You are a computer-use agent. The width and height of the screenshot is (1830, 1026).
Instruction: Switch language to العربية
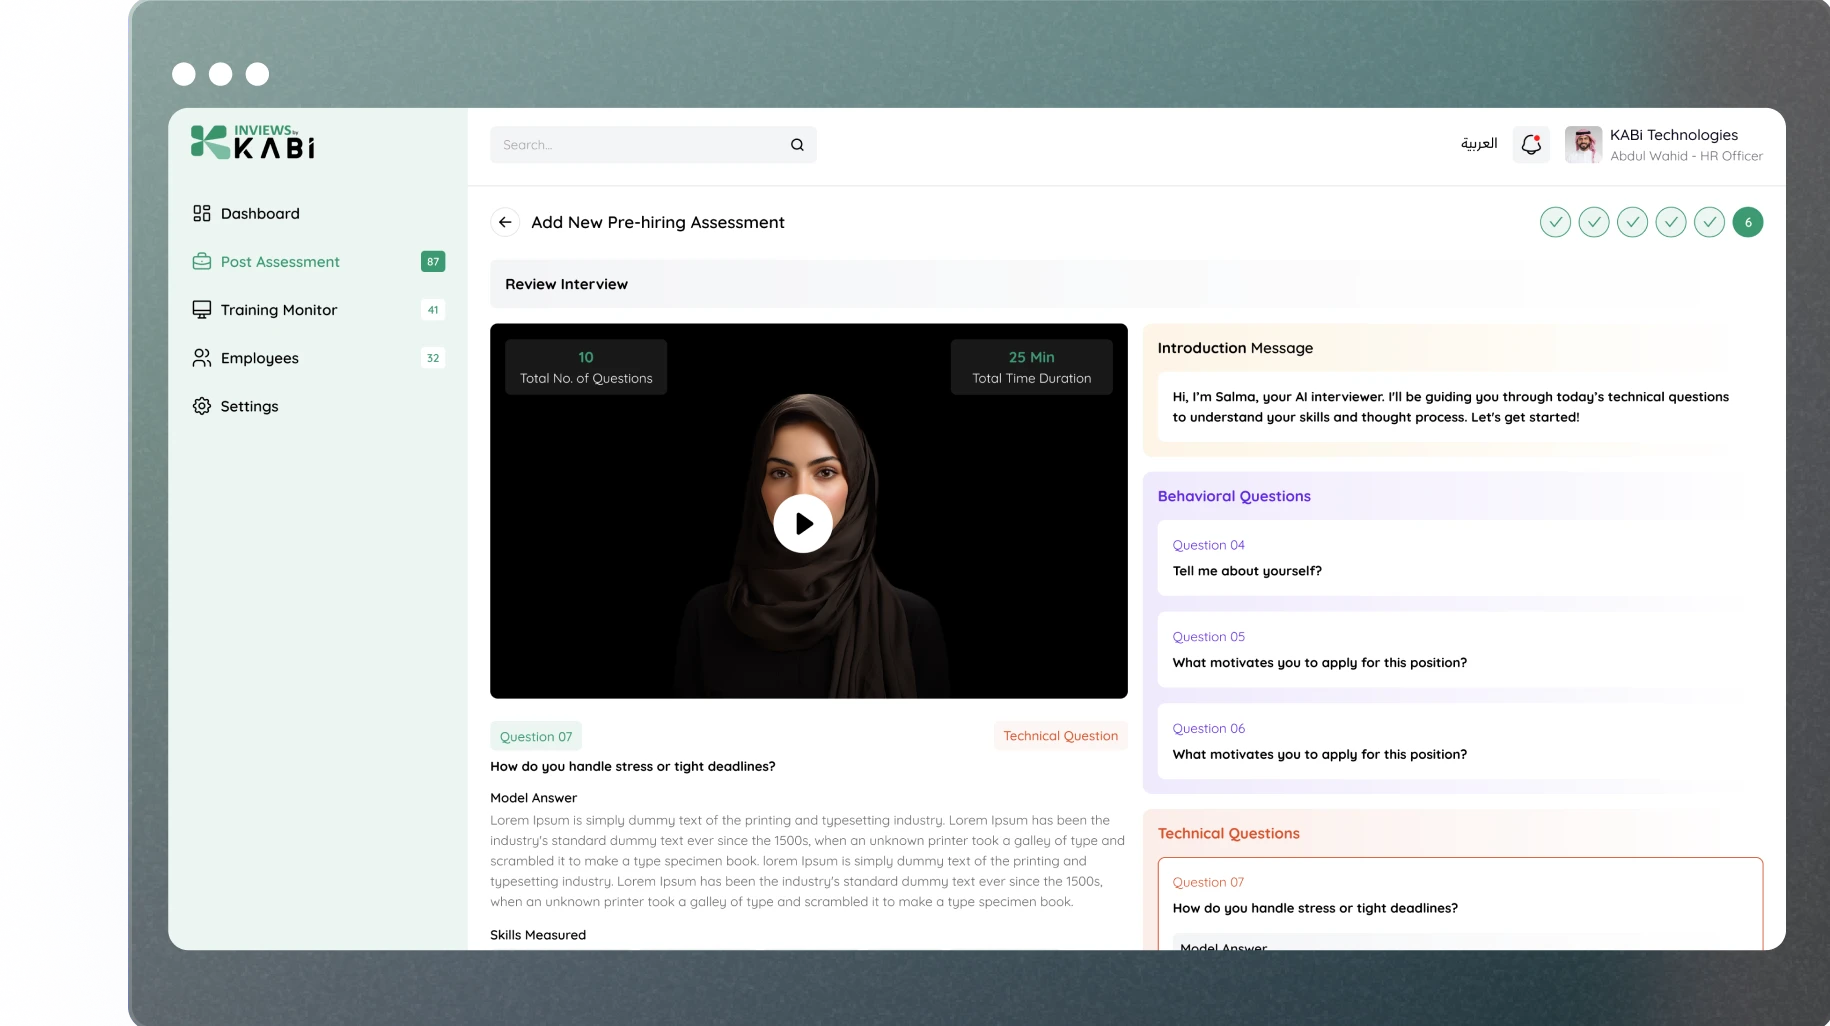(1479, 144)
